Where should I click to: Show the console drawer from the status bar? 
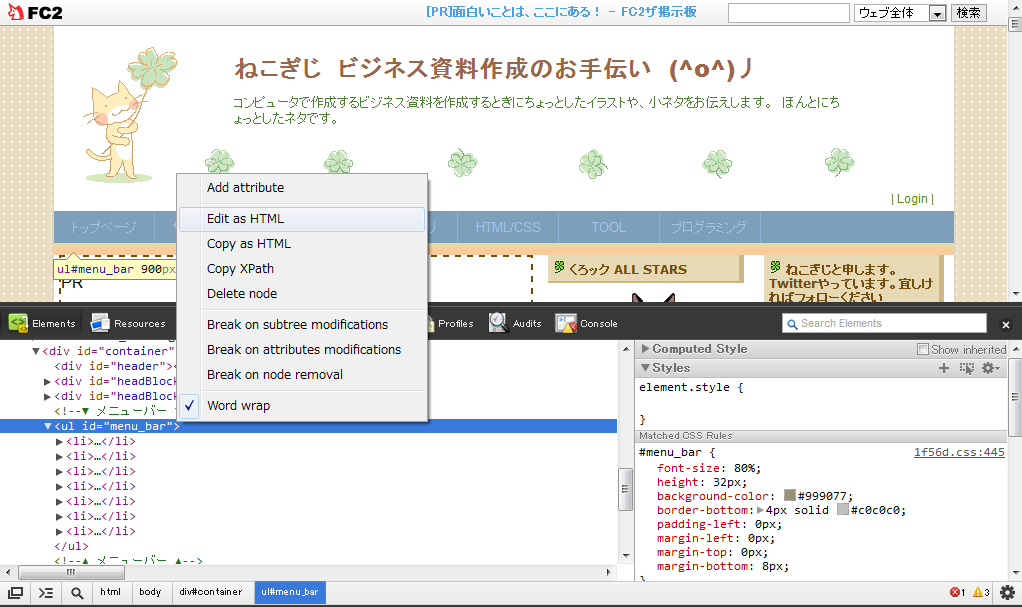pos(46,593)
